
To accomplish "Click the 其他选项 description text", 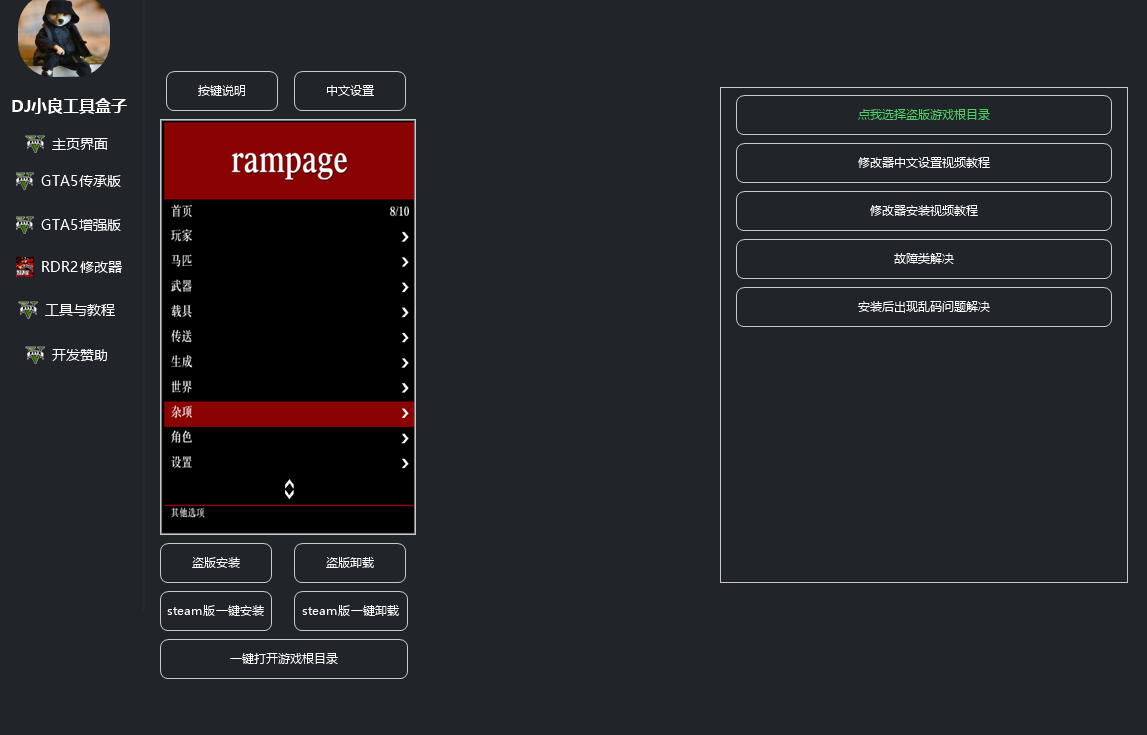I will pos(187,513).
